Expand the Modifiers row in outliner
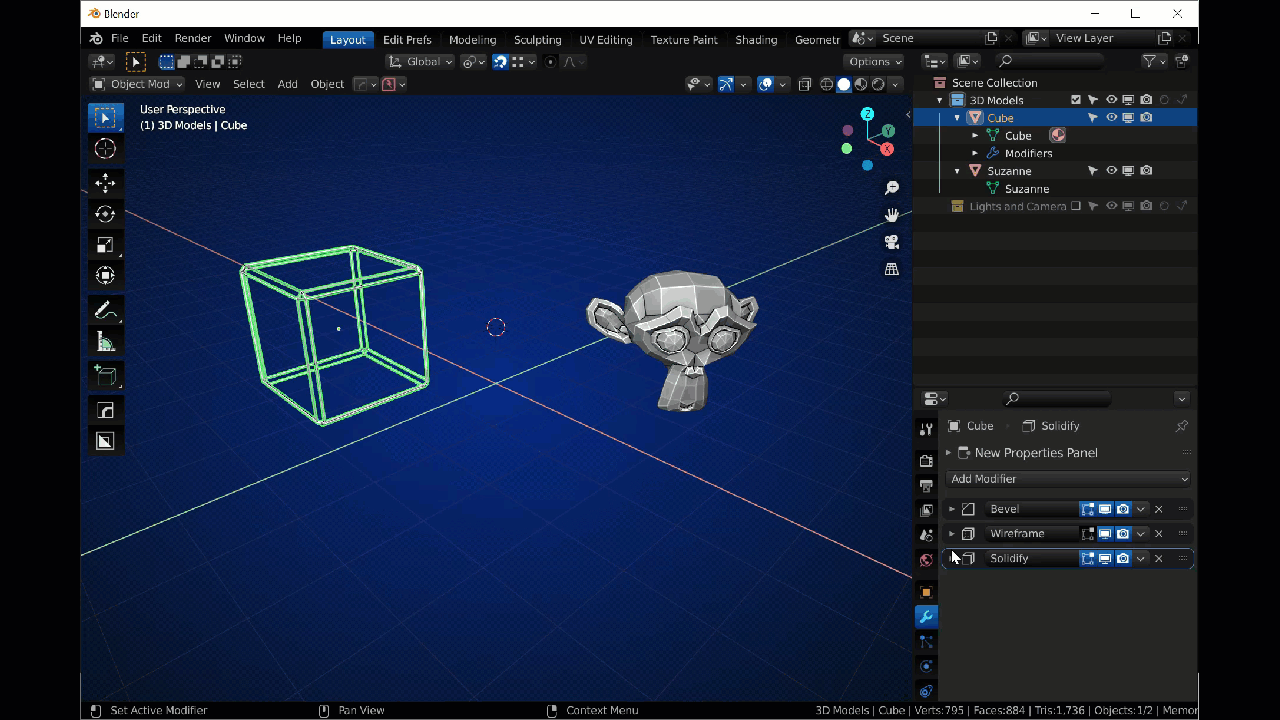The height and width of the screenshot is (720, 1280). 976,153
